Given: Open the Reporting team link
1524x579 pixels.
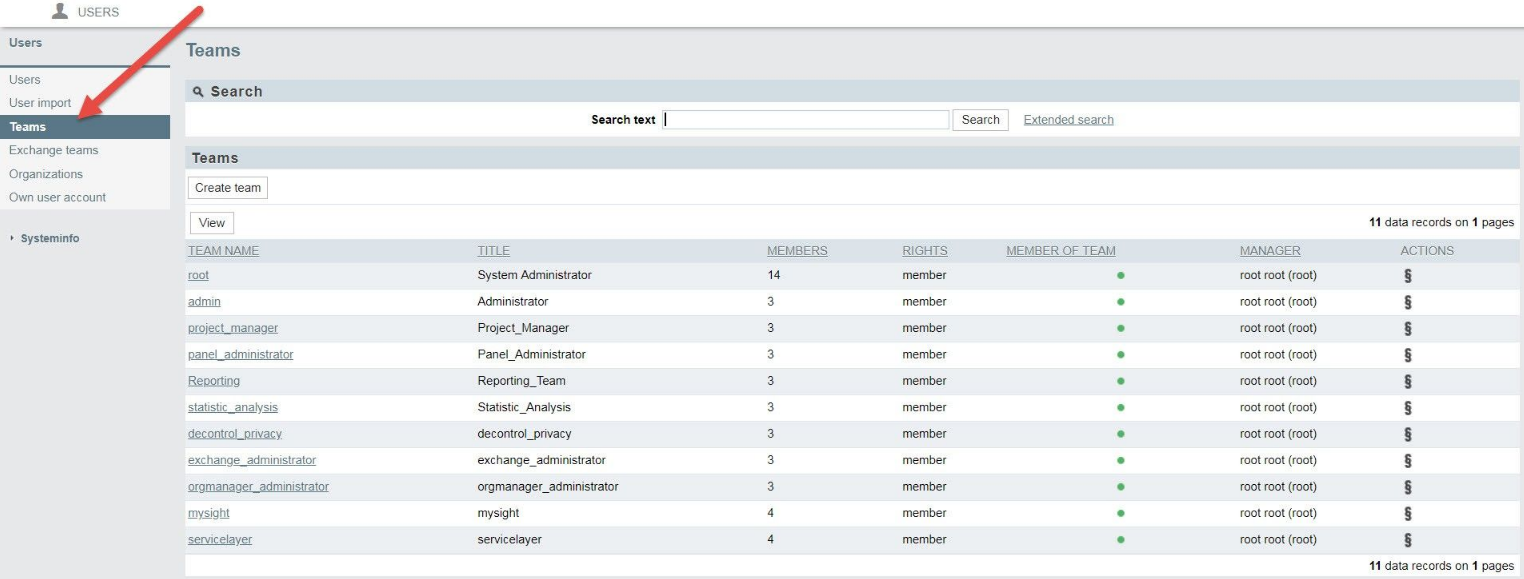Looking at the screenshot, I should pos(214,381).
